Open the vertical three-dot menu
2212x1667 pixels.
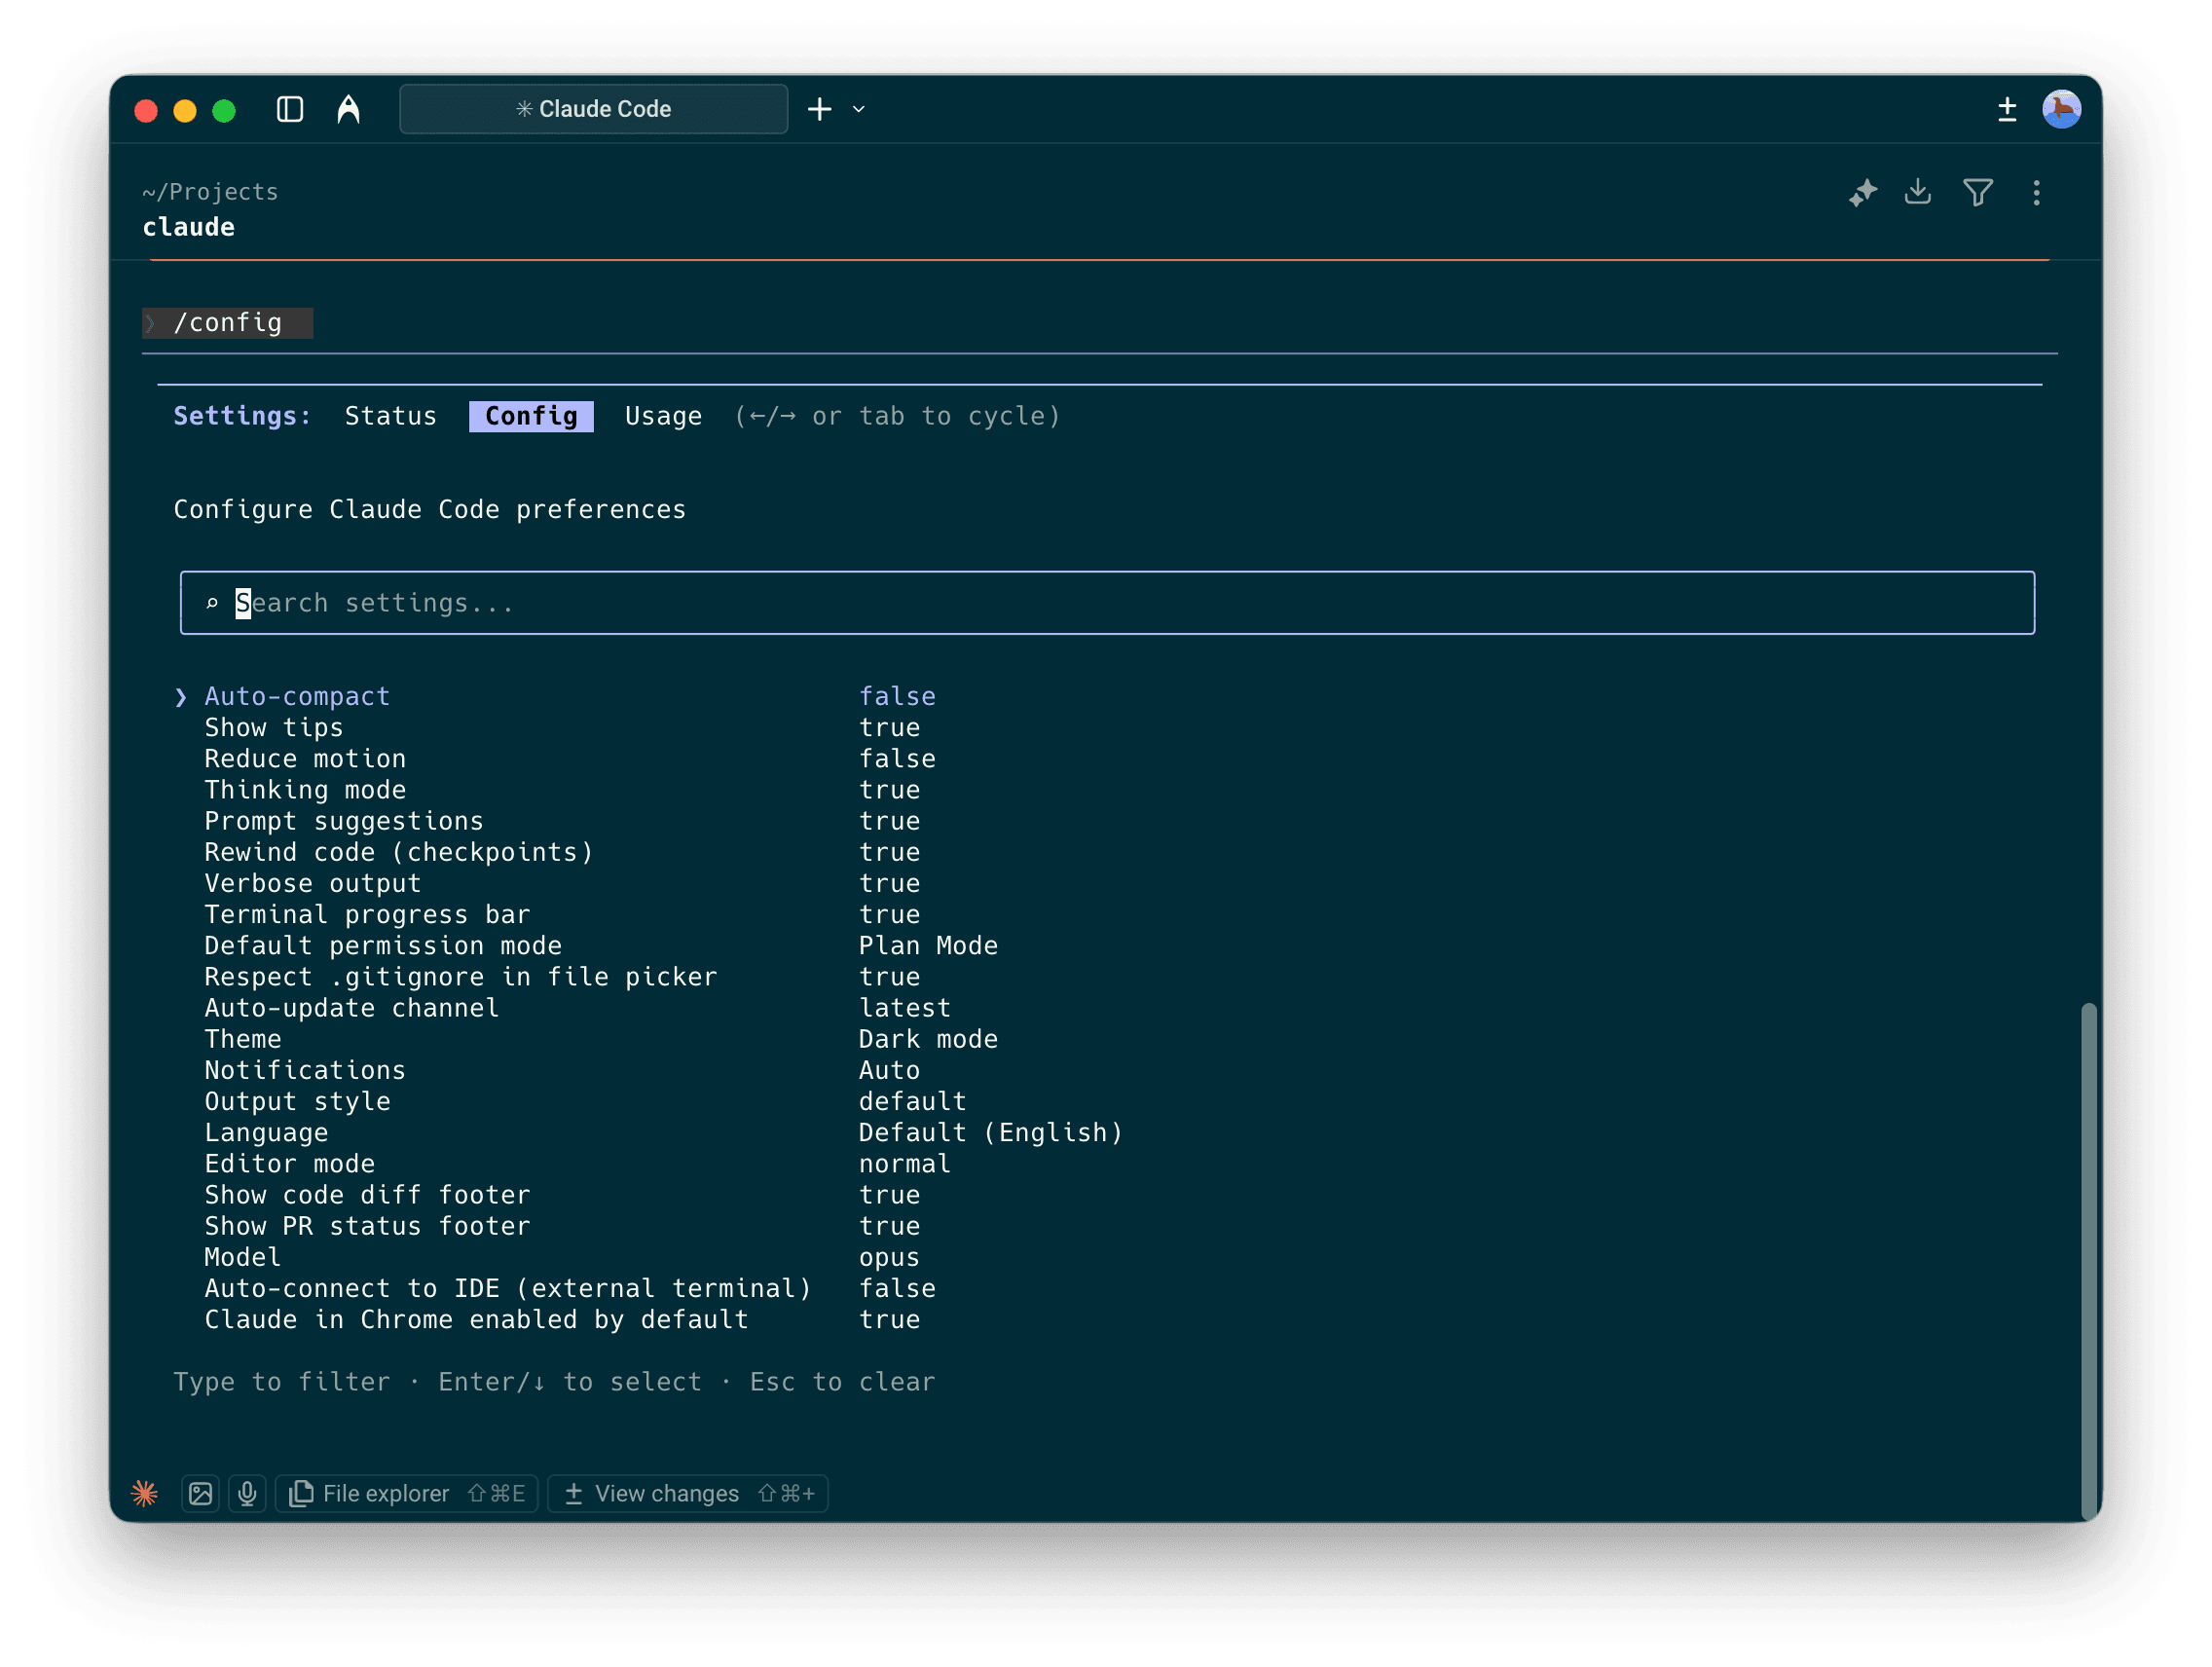coord(2036,192)
